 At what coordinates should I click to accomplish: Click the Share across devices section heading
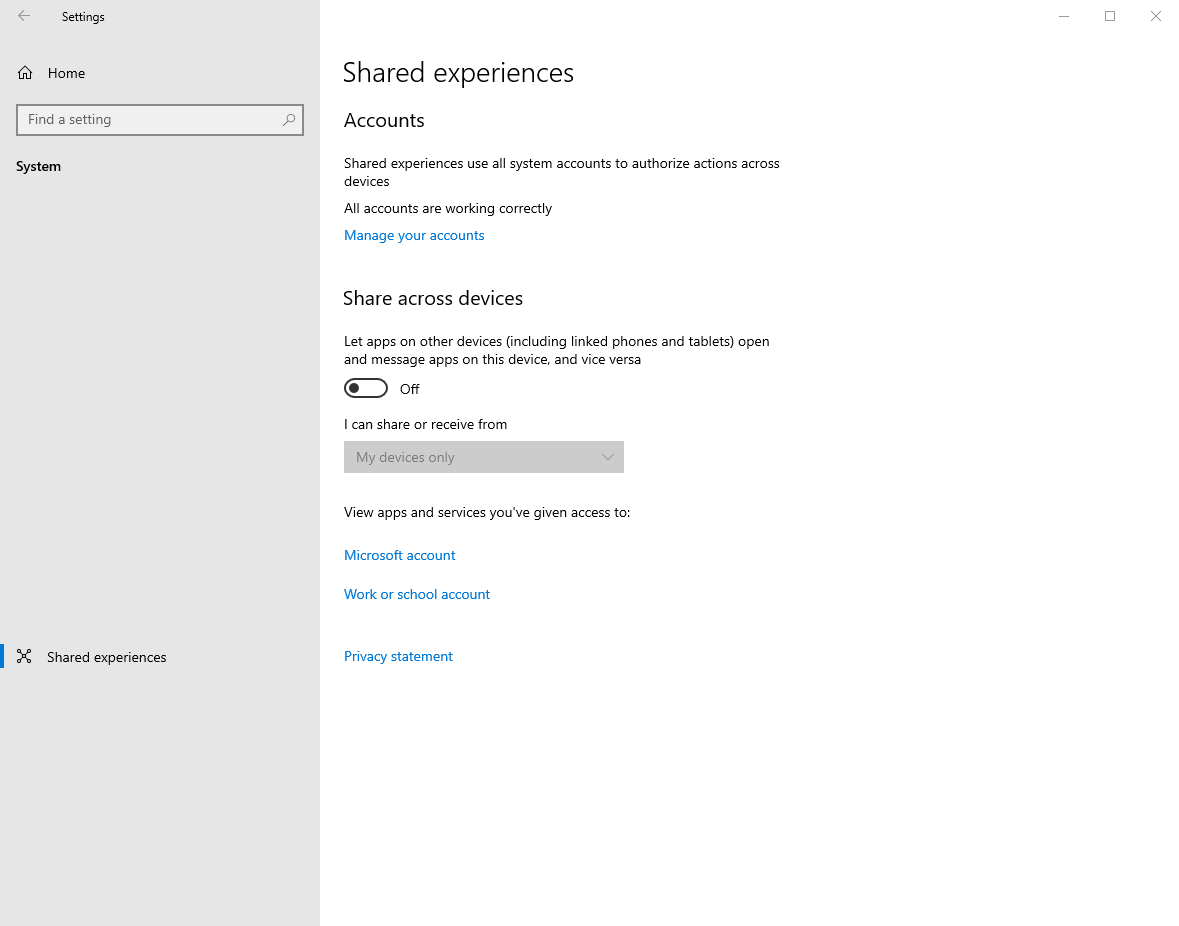433,298
